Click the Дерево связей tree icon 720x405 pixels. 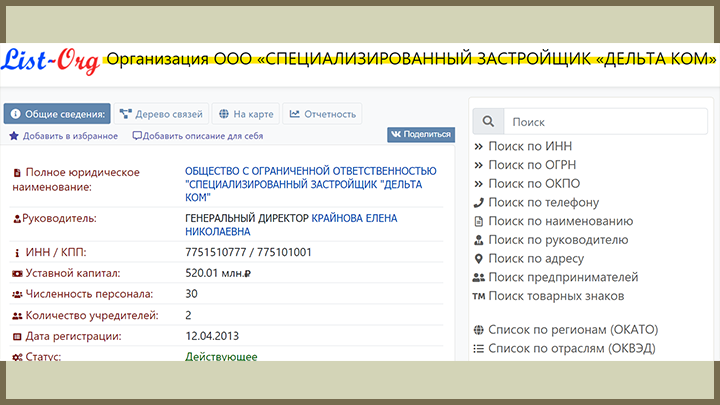pyautogui.click(x=125, y=114)
